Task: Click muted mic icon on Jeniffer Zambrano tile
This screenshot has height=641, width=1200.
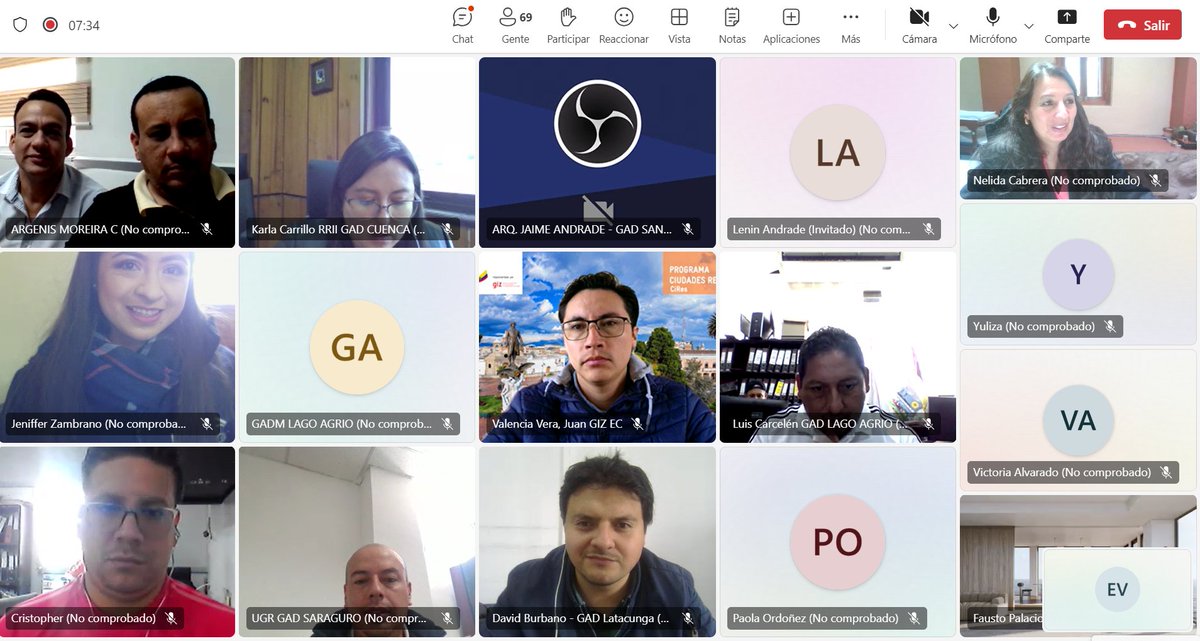Action: [207, 424]
